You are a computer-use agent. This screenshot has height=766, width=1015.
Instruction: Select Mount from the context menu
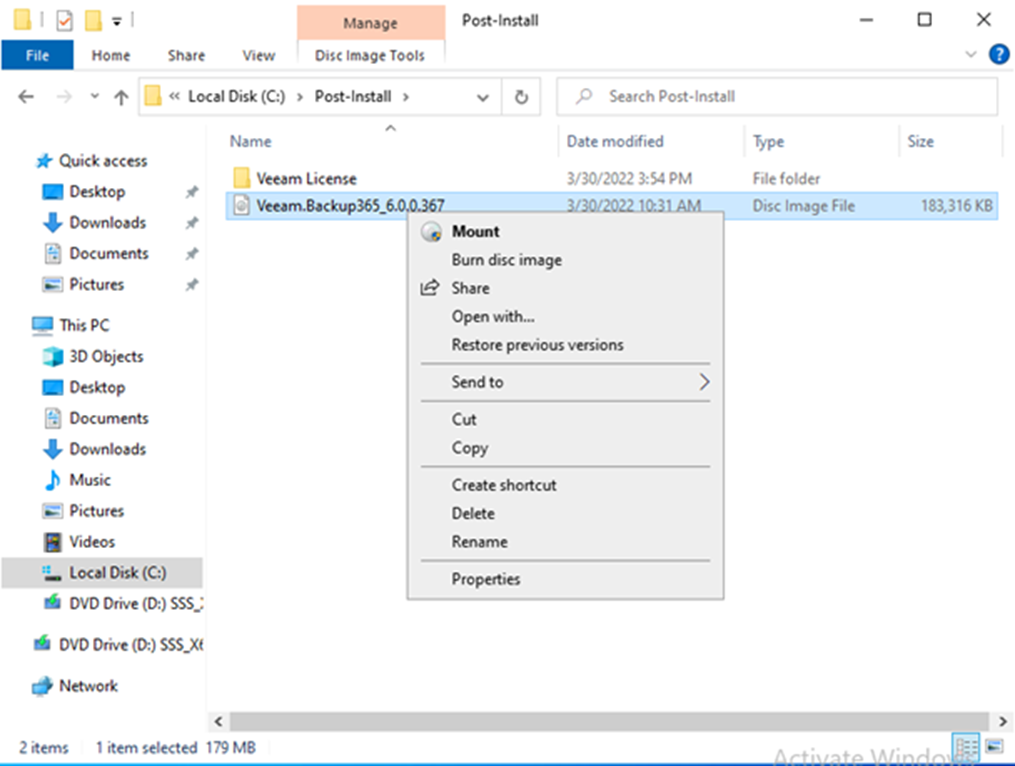tap(475, 231)
